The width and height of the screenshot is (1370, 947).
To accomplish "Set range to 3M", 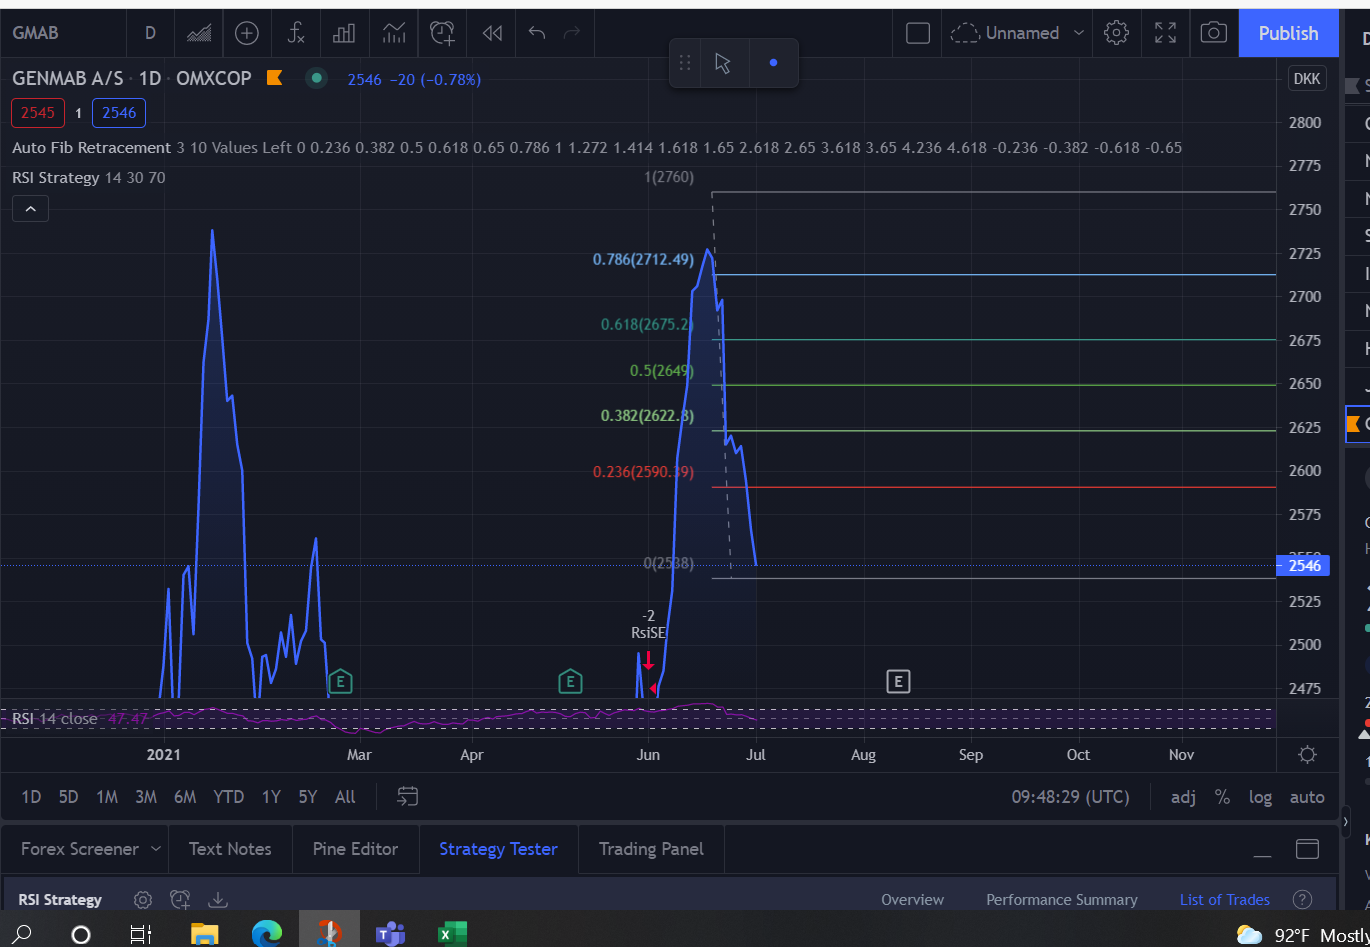I will click(146, 797).
